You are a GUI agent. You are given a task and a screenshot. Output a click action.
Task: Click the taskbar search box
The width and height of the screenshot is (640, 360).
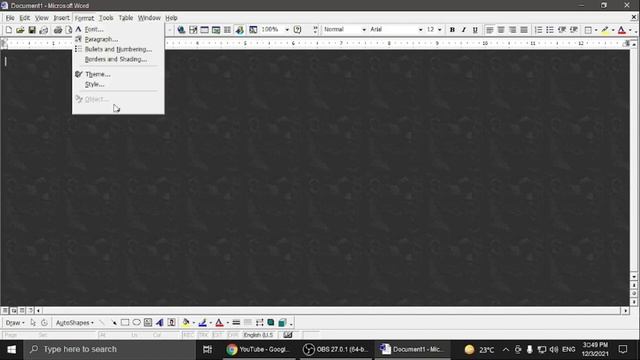tap(109, 349)
